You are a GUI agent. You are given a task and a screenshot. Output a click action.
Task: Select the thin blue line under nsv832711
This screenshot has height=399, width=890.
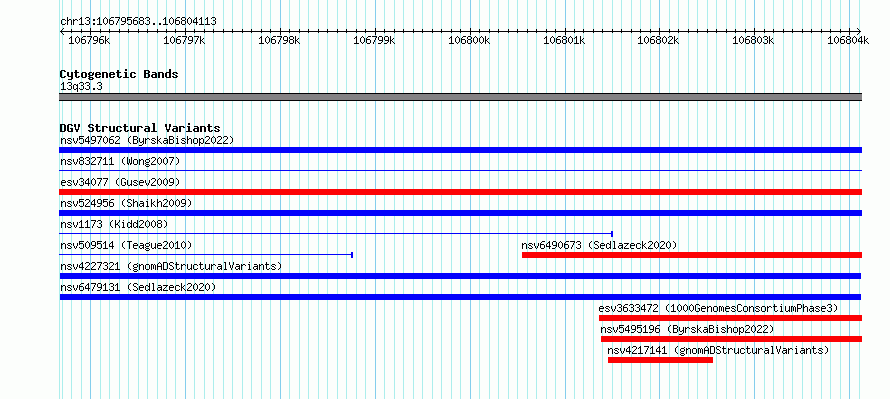pos(460,170)
